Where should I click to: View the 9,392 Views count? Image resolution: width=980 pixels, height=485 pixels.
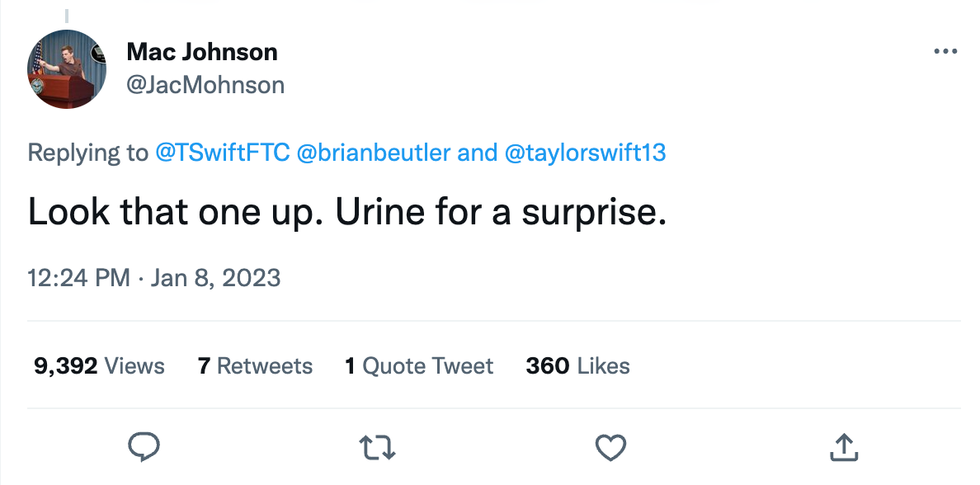pyautogui.click(x=99, y=366)
